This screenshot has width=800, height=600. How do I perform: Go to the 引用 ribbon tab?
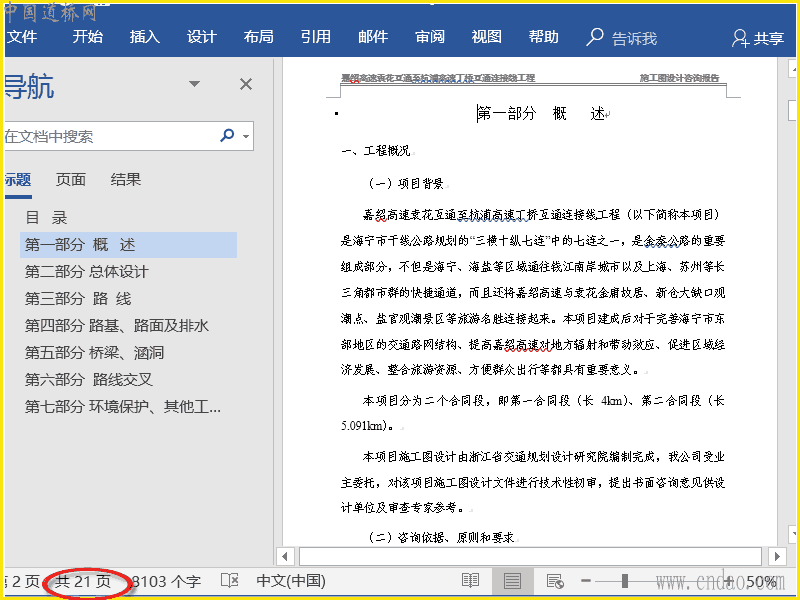[x=315, y=37]
